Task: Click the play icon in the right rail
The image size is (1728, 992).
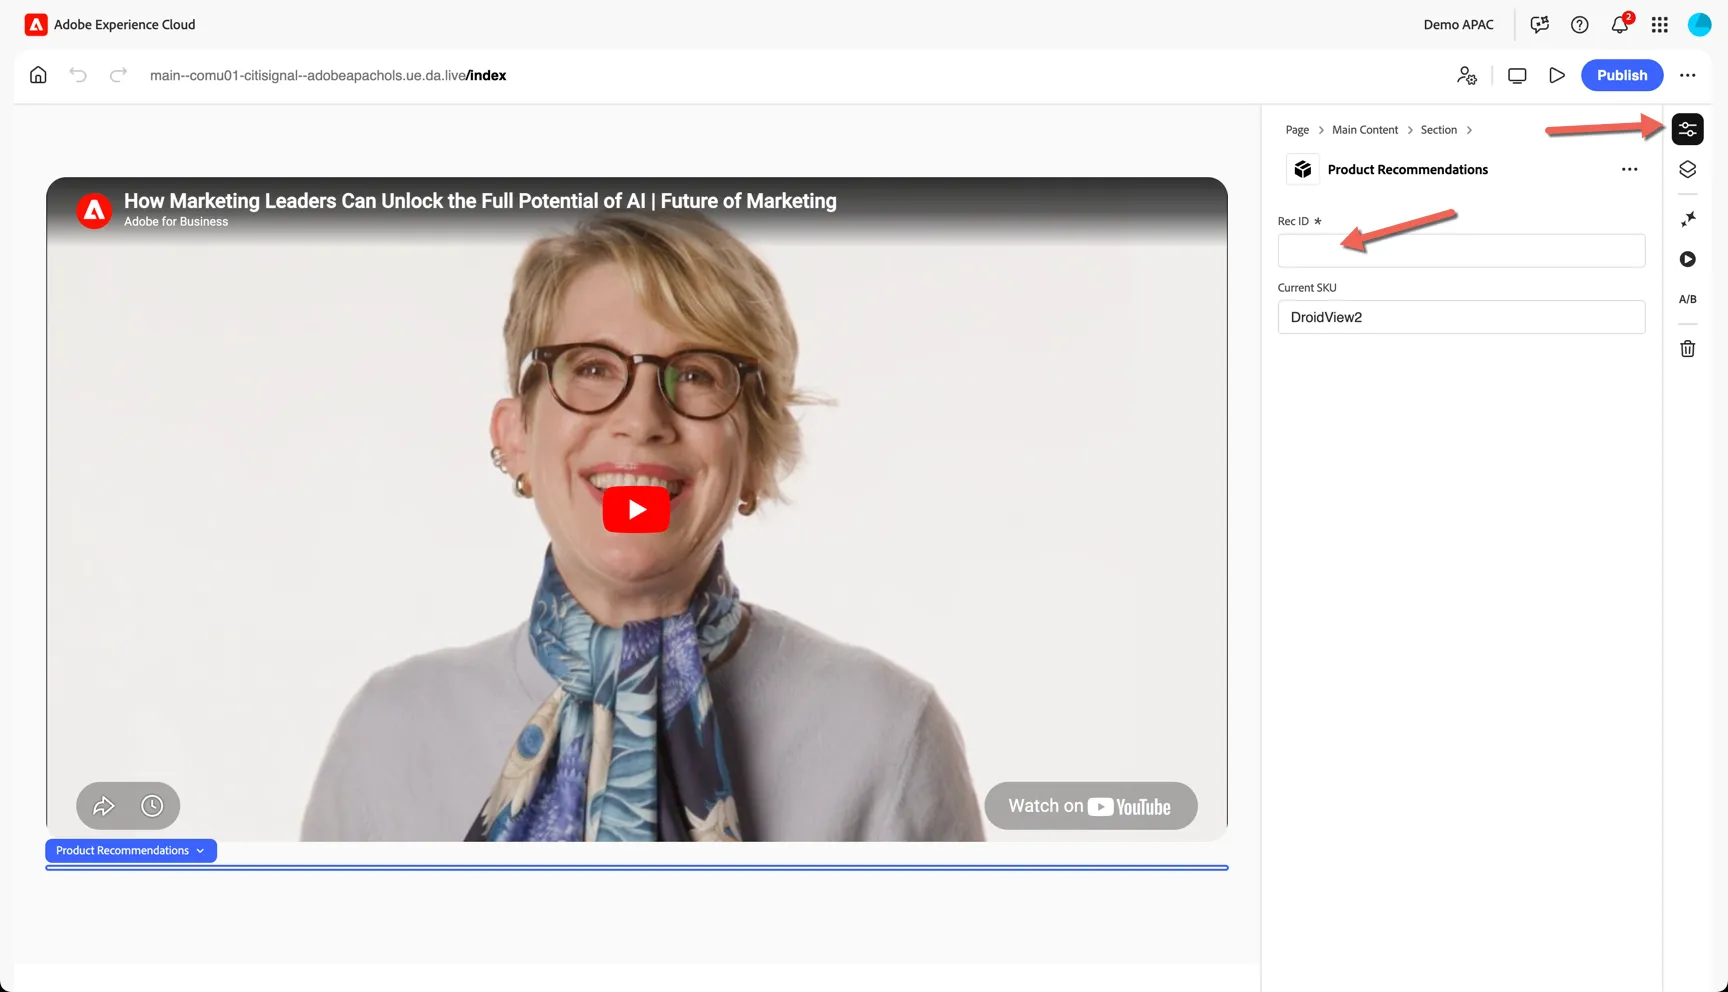Action: (1687, 259)
